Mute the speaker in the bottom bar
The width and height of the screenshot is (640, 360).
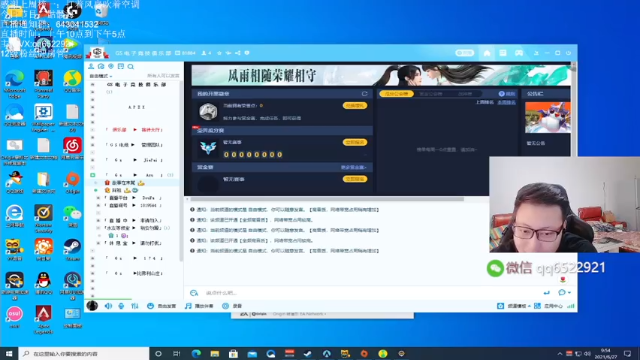(x=108, y=306)
